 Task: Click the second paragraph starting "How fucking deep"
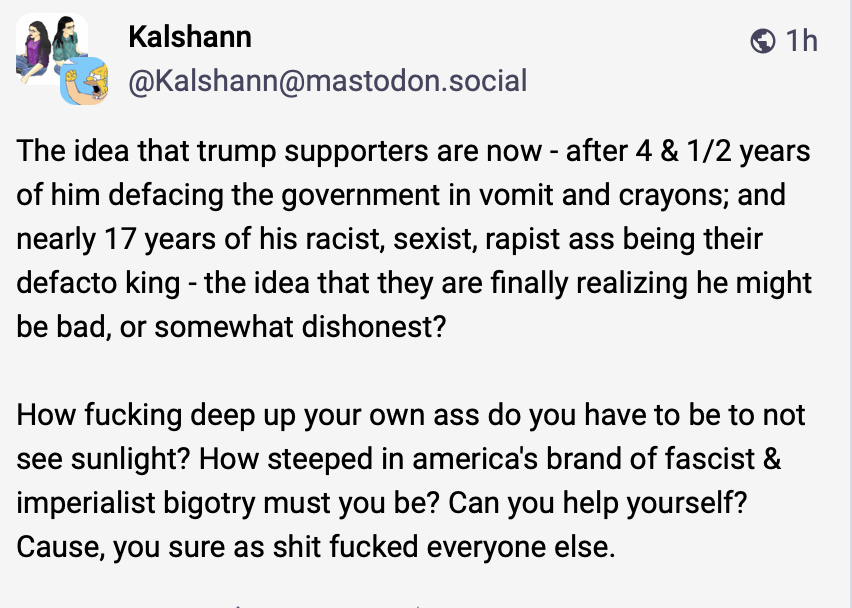click(x=411, y=480)
